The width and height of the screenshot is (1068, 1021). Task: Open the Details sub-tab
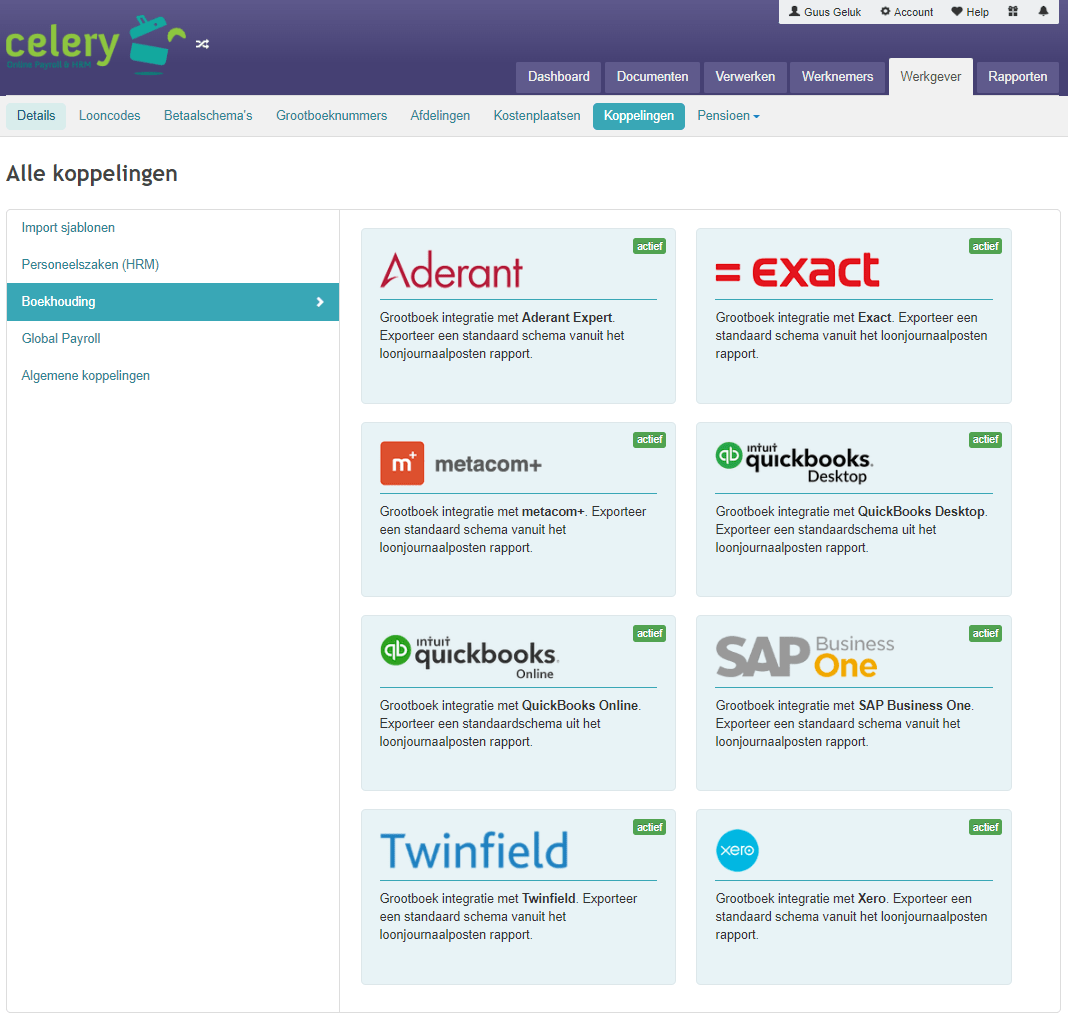(x=36, y=116)
